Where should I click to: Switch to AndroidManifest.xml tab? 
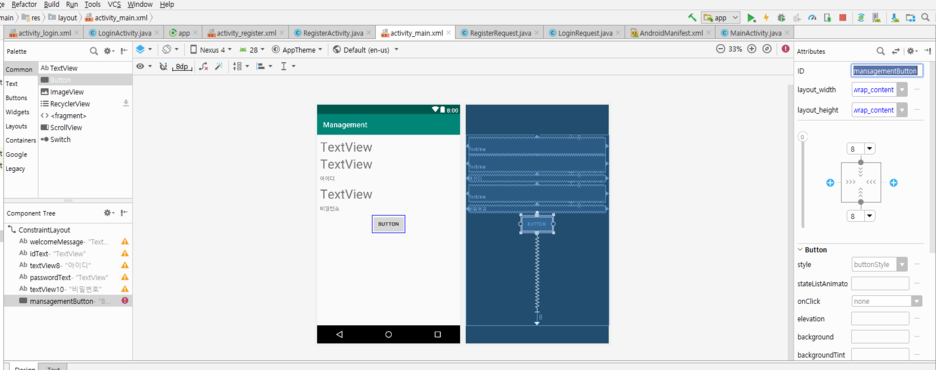(x=671, y=33)
